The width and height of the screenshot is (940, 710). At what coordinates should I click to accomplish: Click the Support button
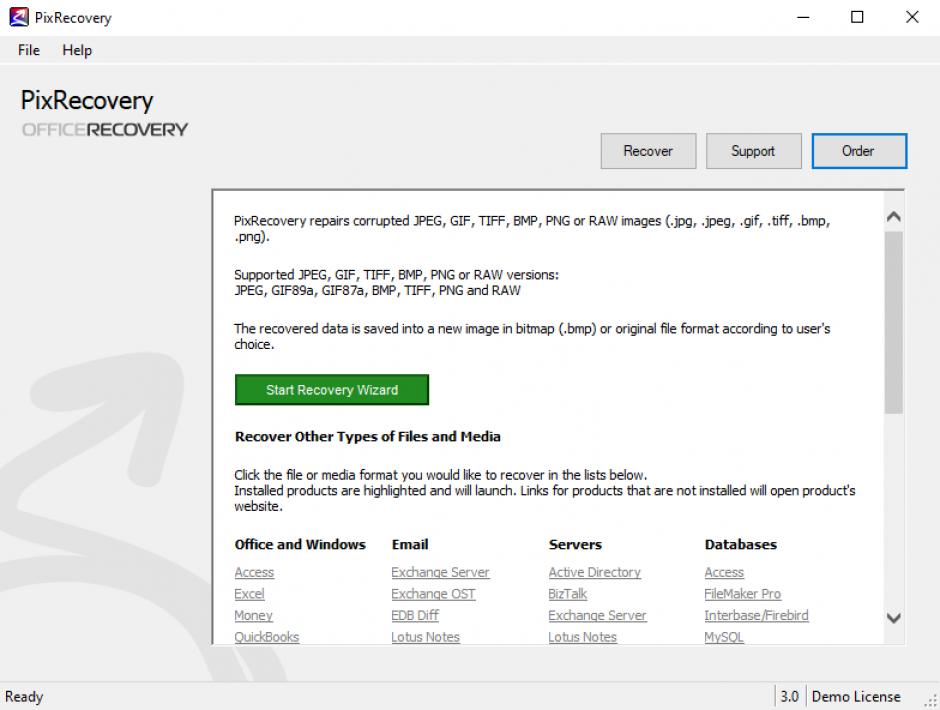(x=754, y=151)
